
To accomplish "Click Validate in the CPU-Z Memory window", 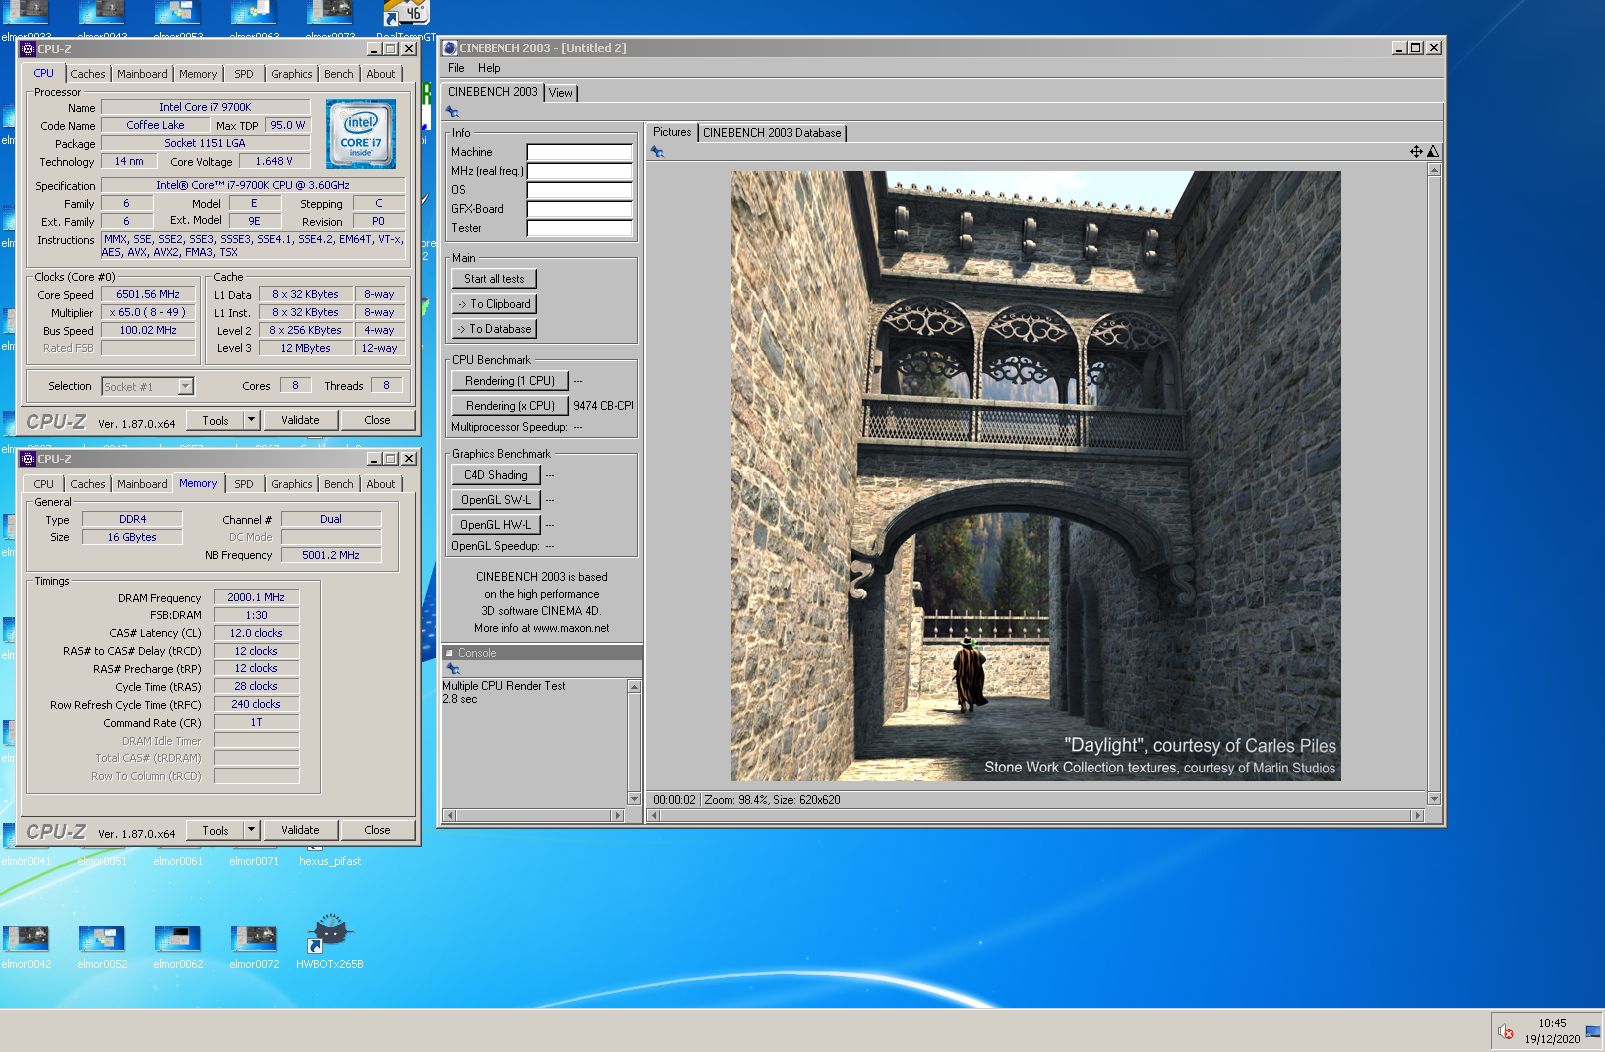I will (x=300, y=830).
